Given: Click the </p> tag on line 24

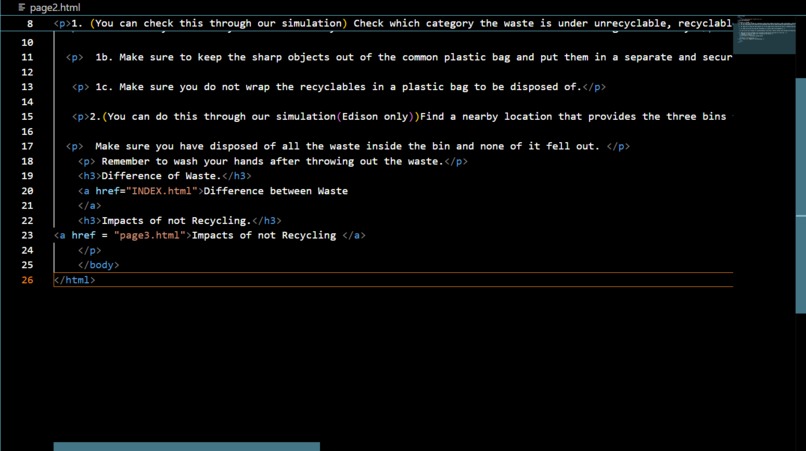Looking at the screenshot, I should [90, 250].
